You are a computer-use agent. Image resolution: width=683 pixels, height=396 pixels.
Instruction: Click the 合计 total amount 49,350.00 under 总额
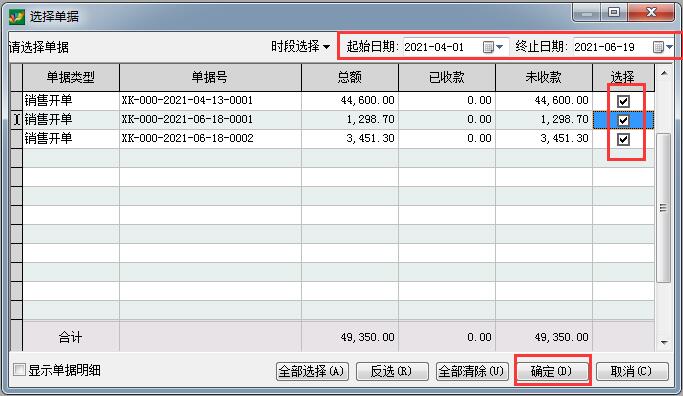coord(367,337)
